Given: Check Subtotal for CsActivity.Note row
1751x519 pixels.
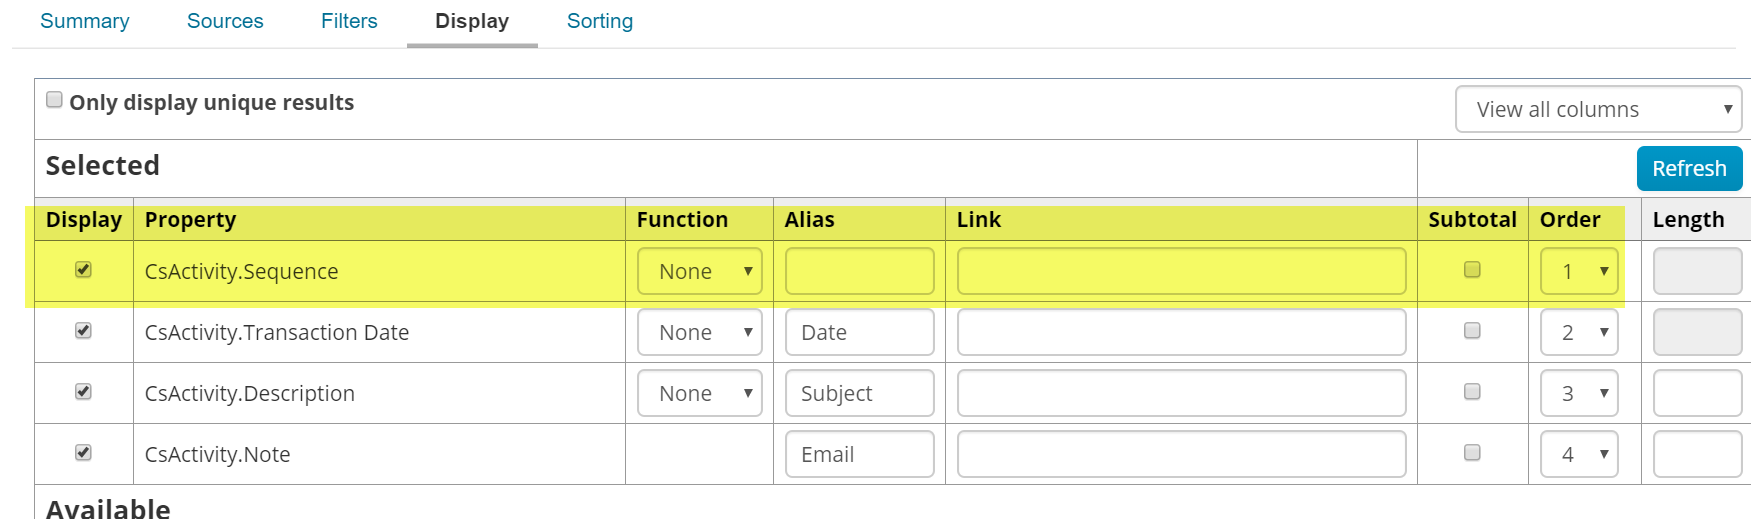Looking at the screenshot, I should coord(1472,453).
